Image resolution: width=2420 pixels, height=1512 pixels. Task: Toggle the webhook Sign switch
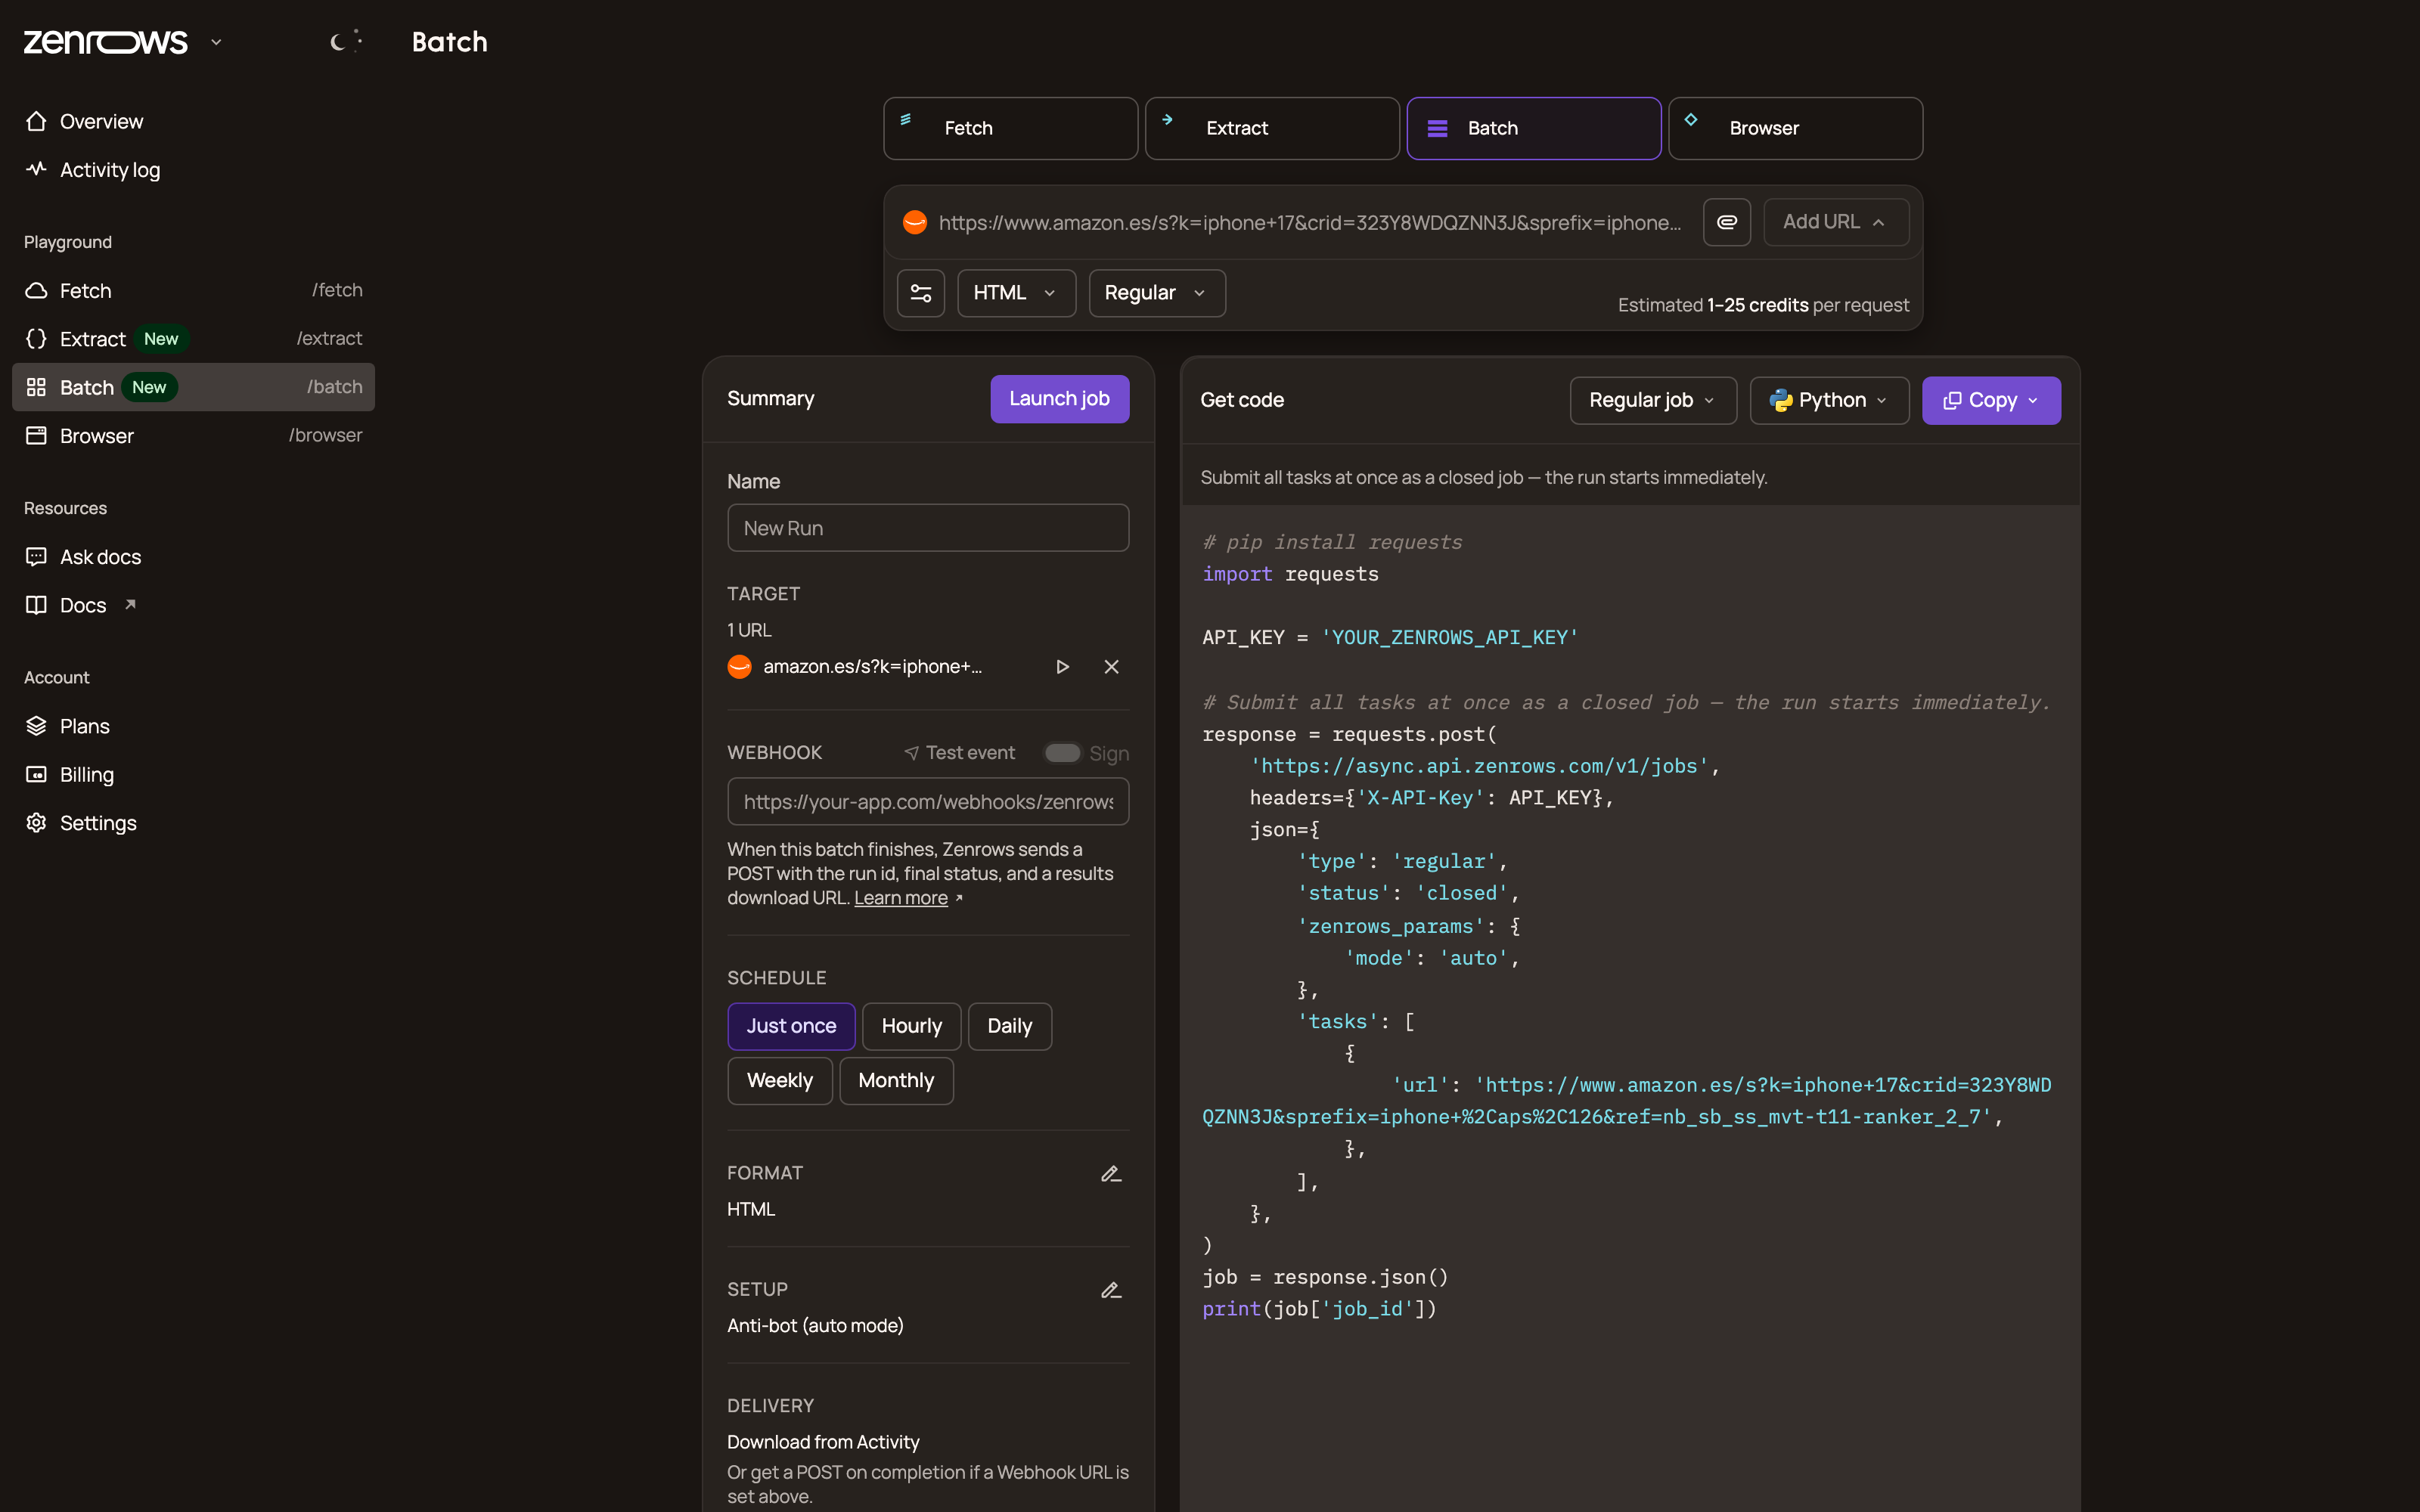coord(1062,753)
